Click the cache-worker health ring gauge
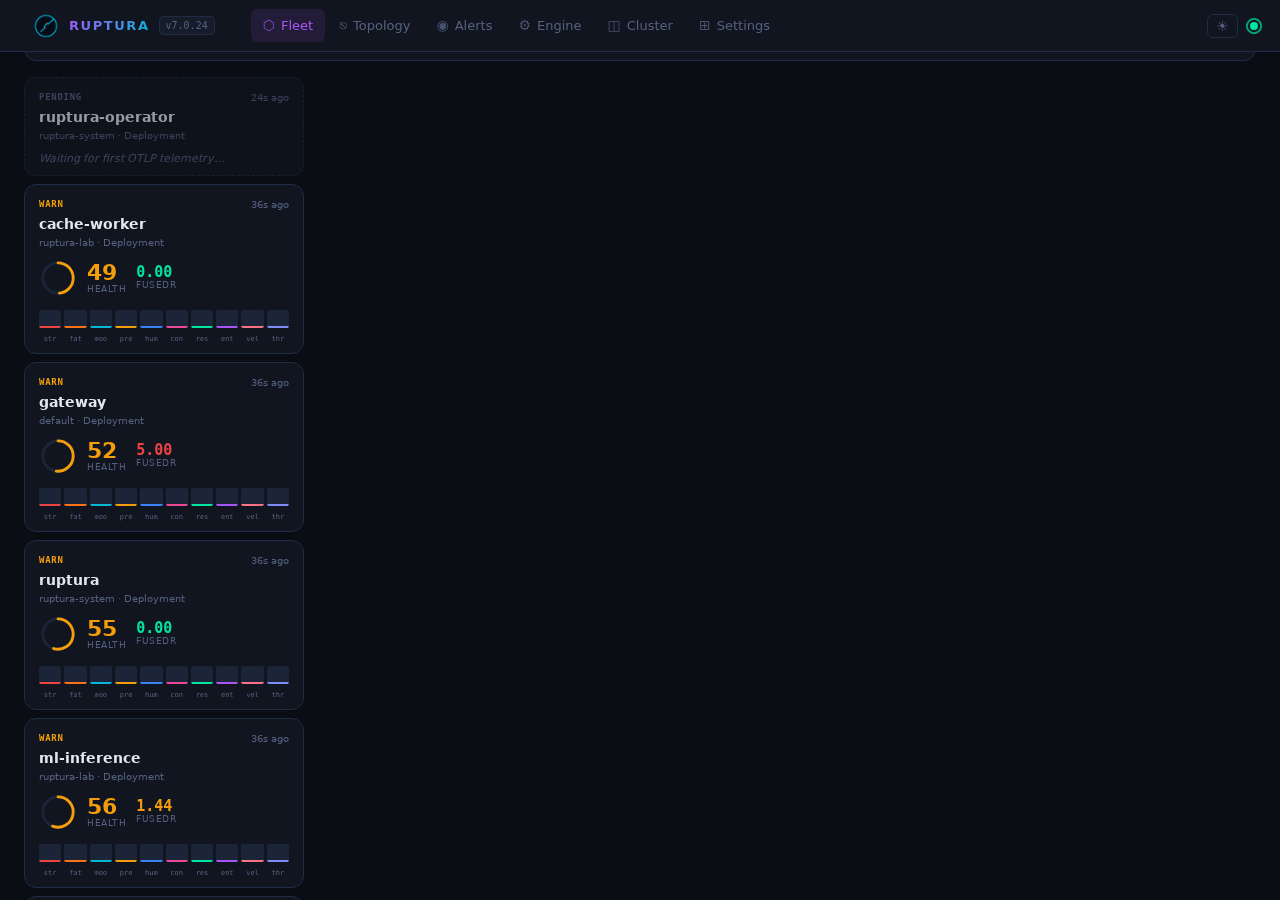 click(x=58, y=278)
